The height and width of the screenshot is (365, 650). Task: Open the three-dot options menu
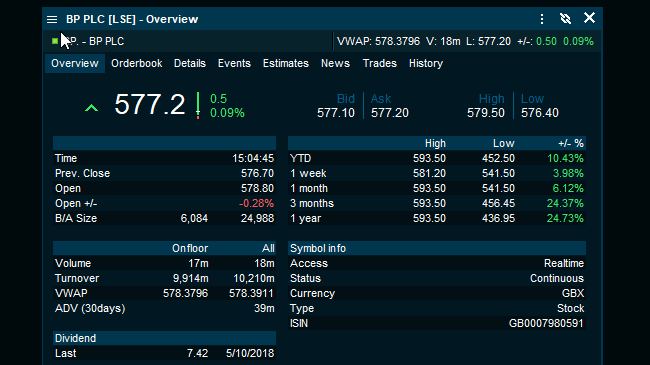542,19
